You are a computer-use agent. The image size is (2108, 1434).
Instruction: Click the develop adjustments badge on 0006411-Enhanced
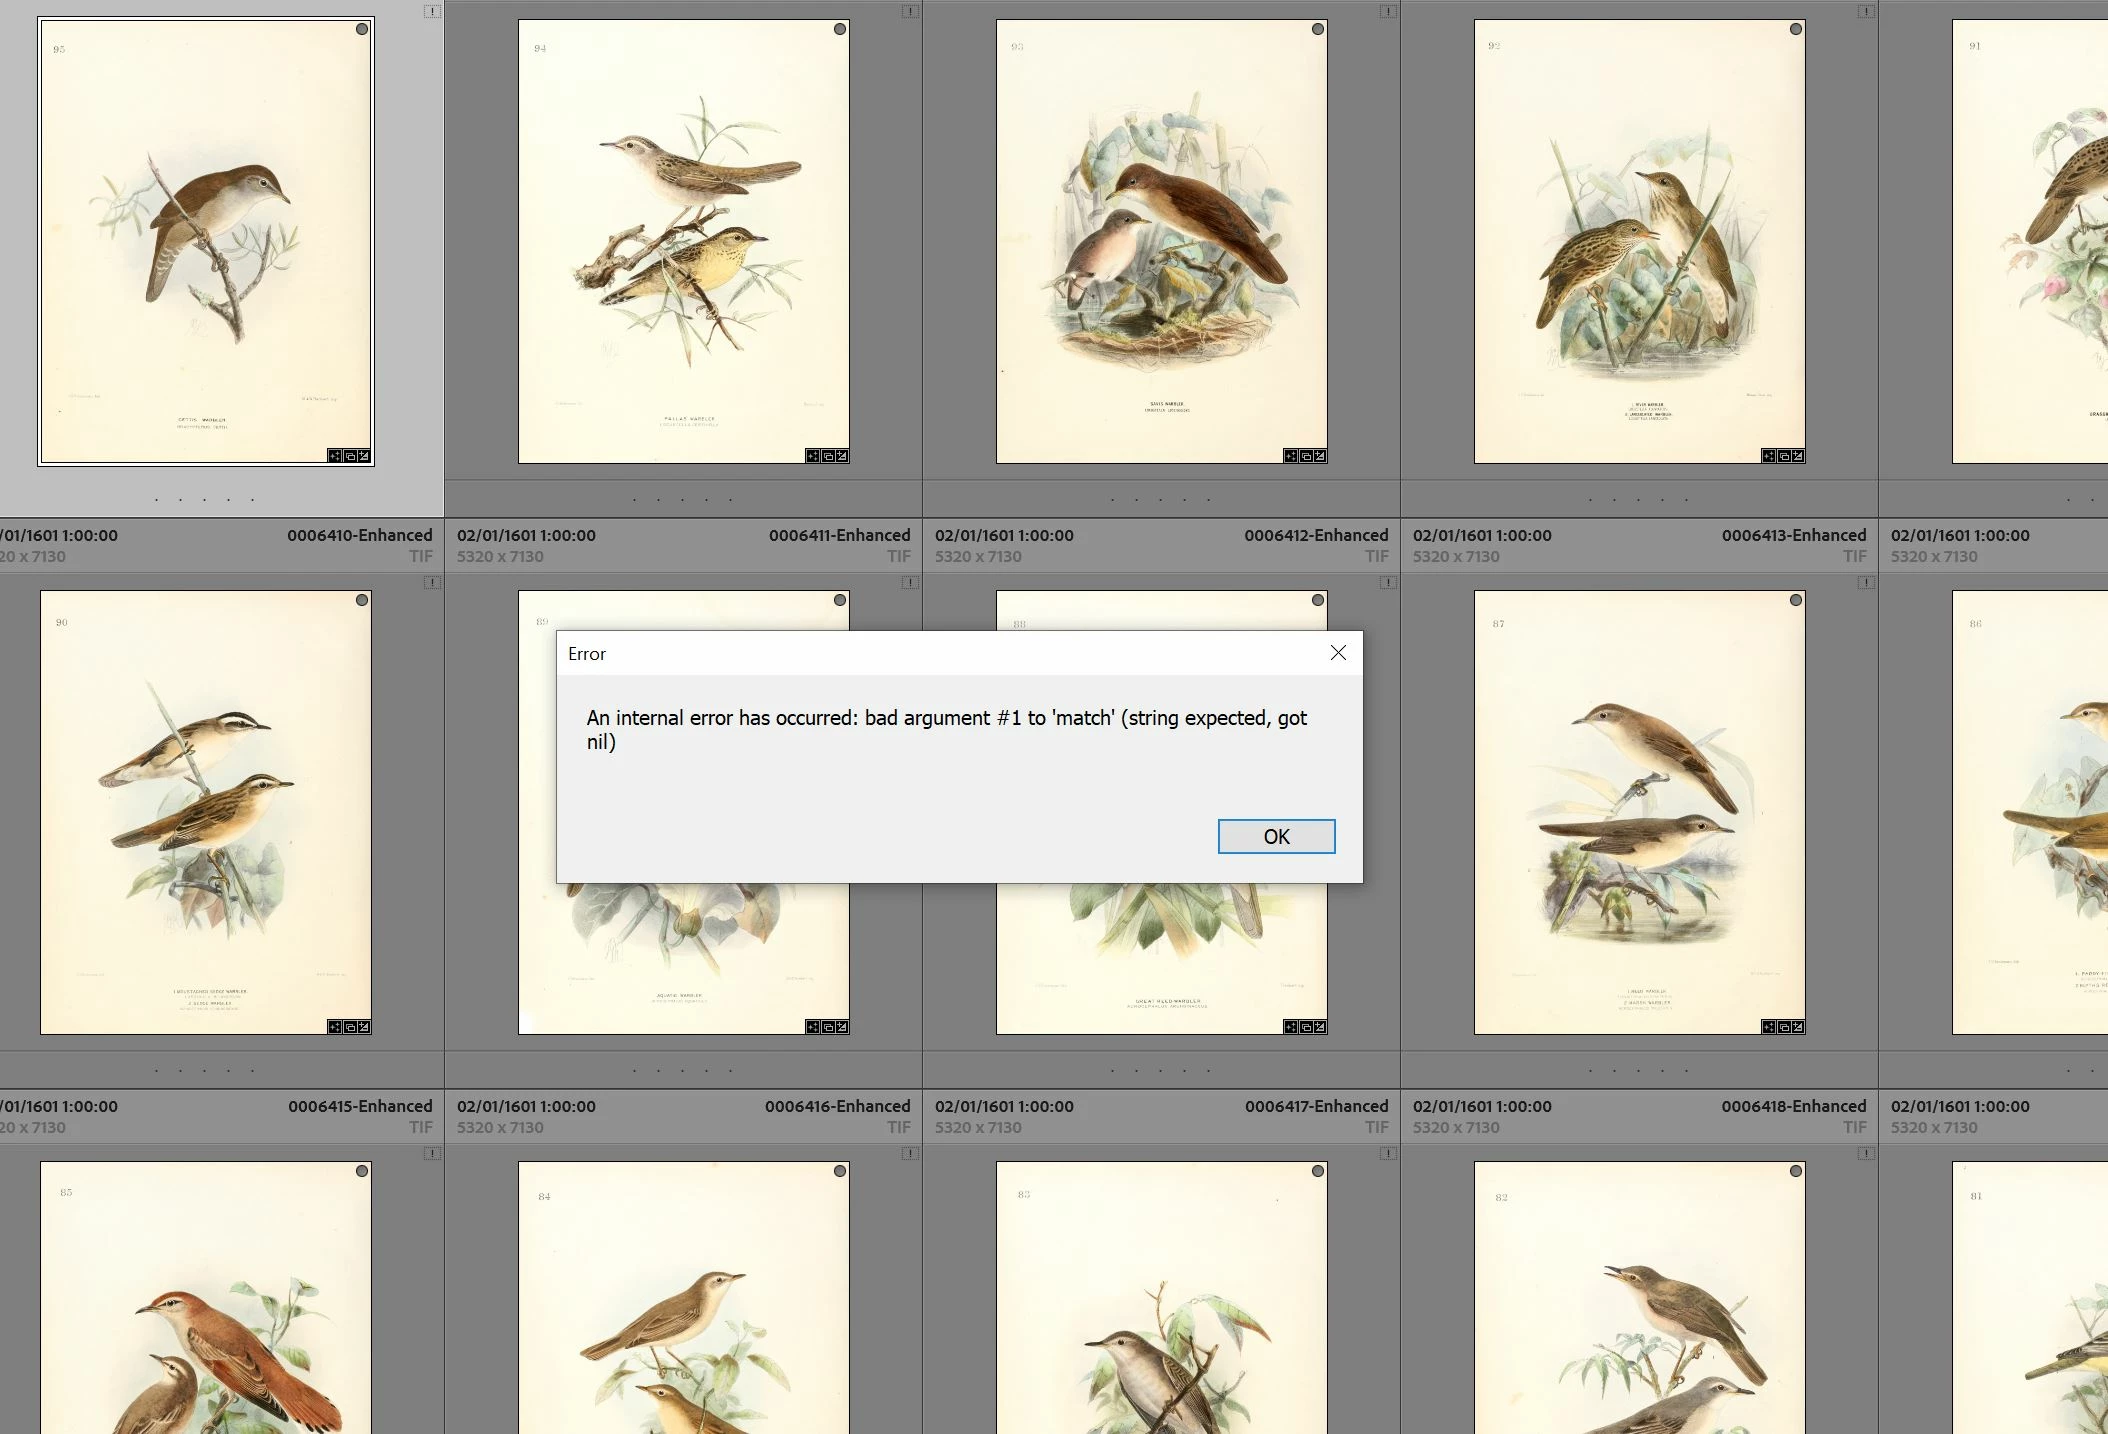tap(842, 456)
